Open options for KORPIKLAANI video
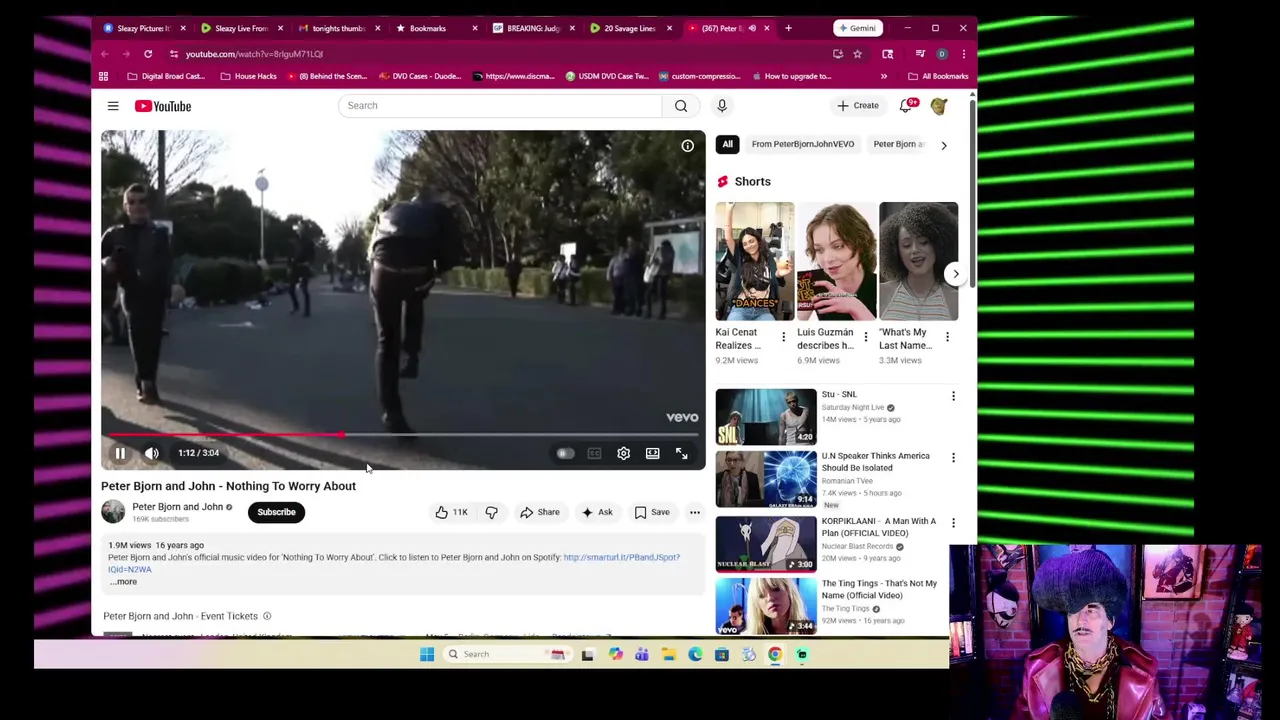1280x720 pixels. point(953,523)
